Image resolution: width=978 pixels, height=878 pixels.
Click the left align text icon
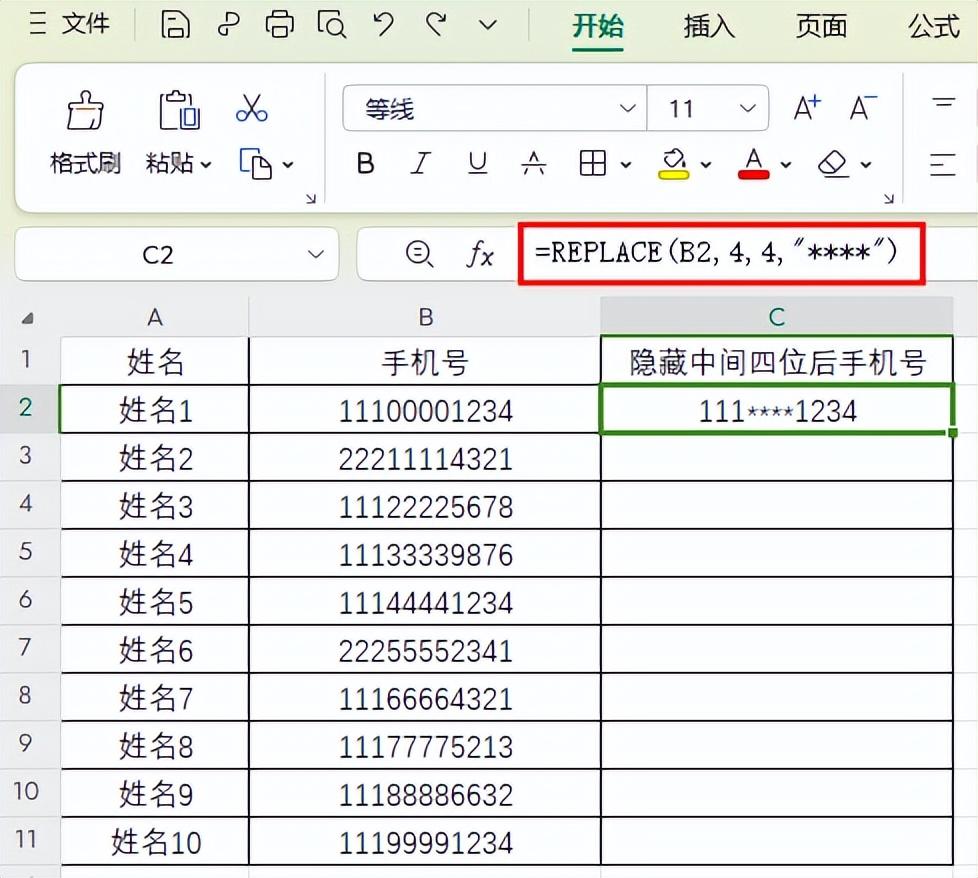coord(942,165)
